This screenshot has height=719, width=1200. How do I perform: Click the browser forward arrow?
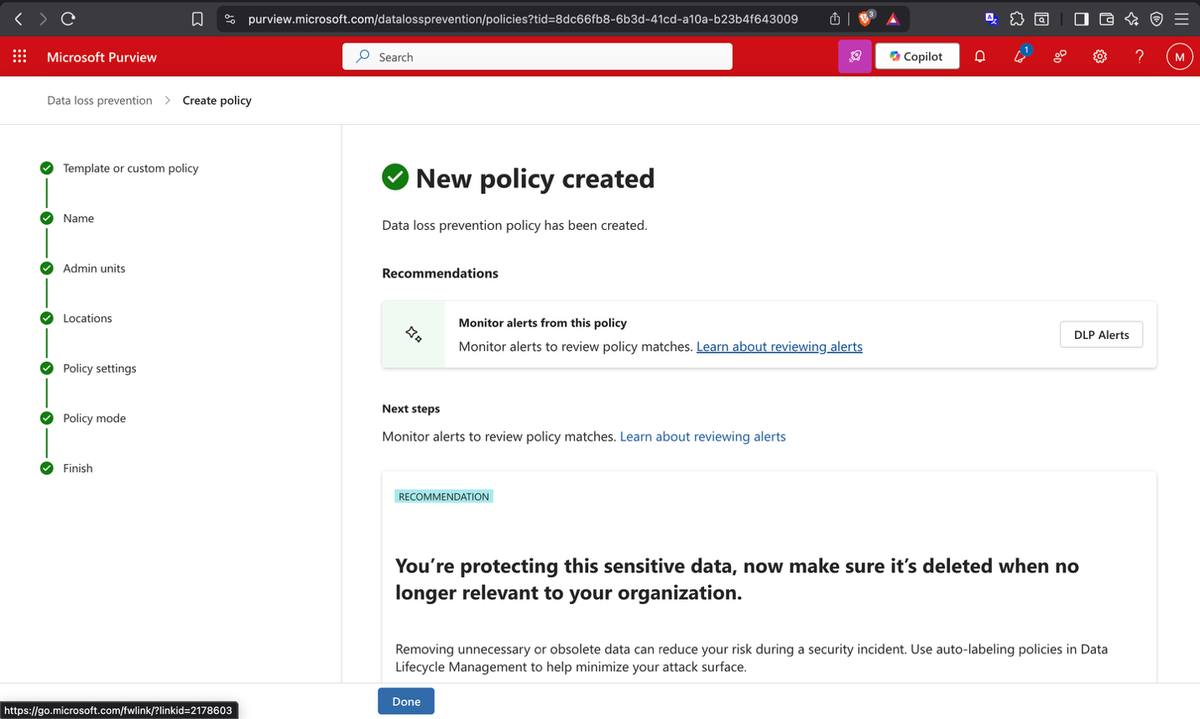(x=43, y=18)
